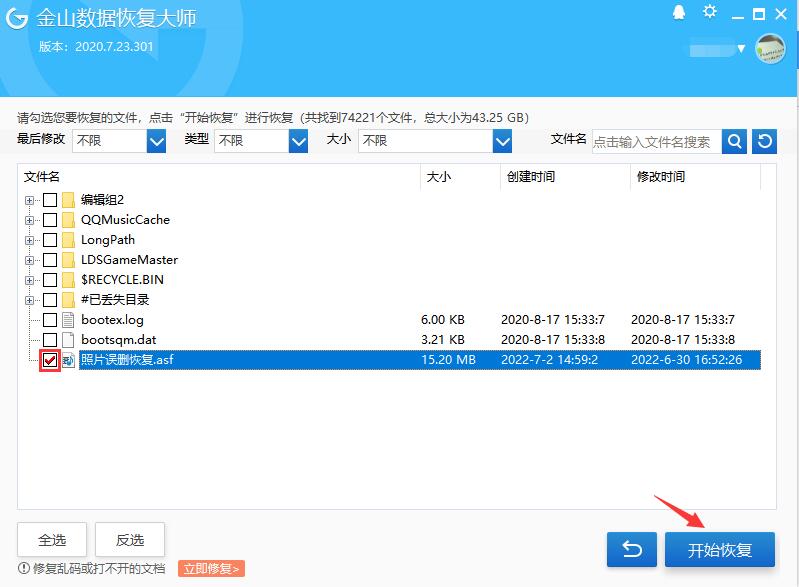Screen dimensions: 799x587
Task: Click the 编辑组2 folder icon
Action: click(68, 200)
